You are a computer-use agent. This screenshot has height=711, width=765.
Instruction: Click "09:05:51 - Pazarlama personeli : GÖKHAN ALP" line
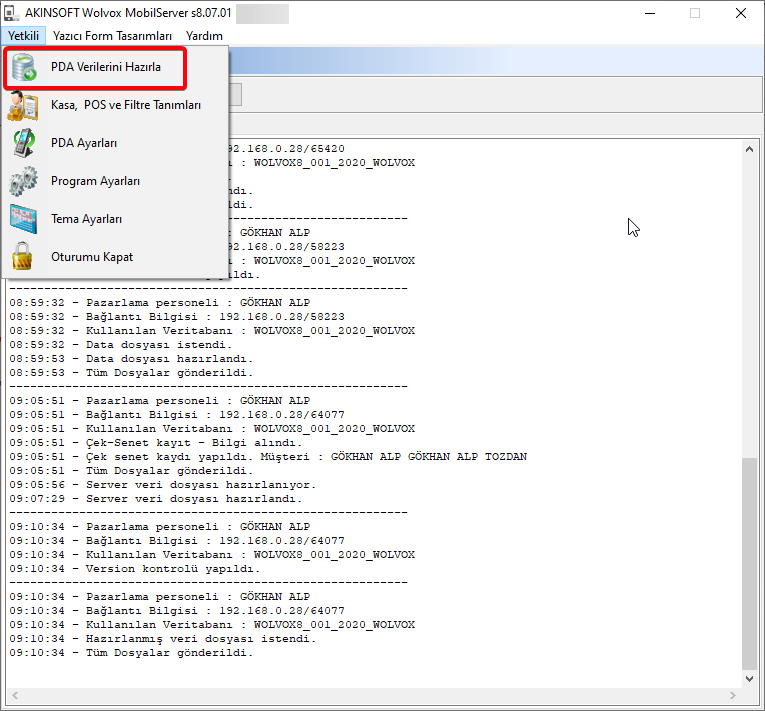pyautogui.click(x=160, y=401)
